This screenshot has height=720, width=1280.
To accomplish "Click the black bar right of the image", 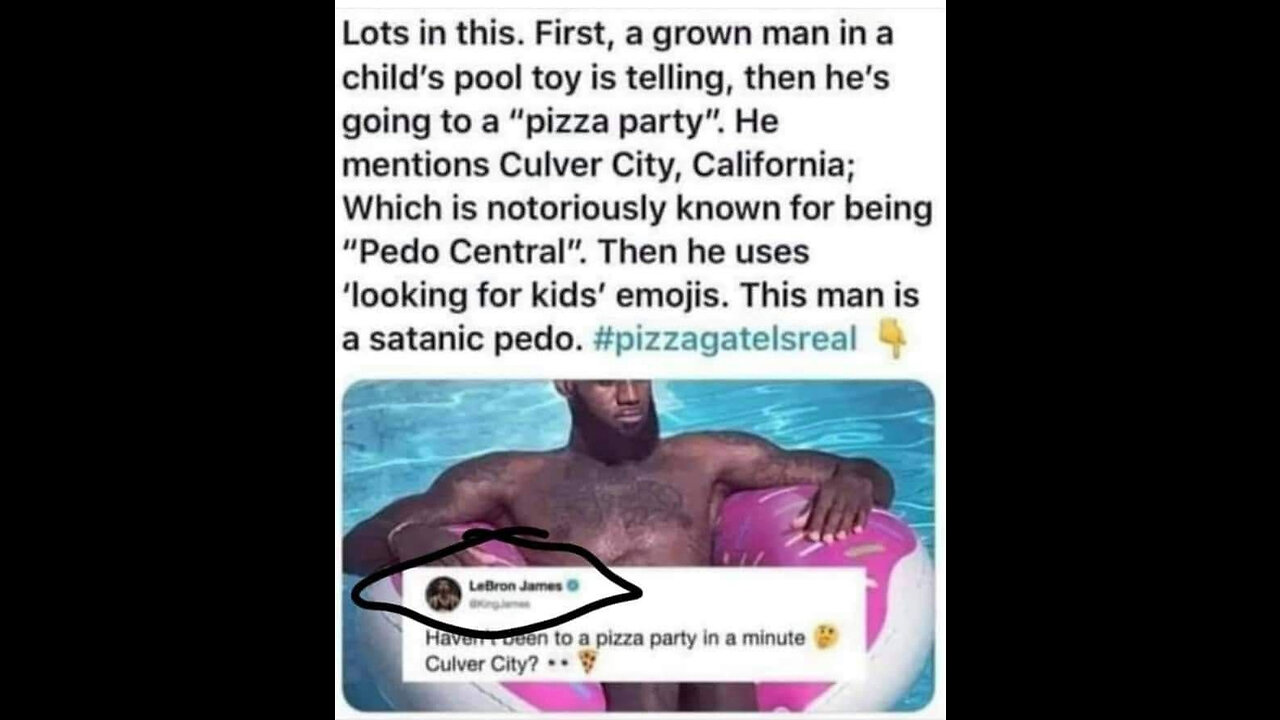I will pos(1112,360).
